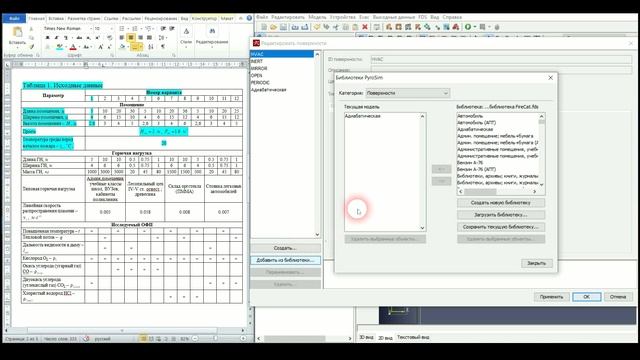Open bulleted list options in Word
640x360 pixels.
[128, 29]
